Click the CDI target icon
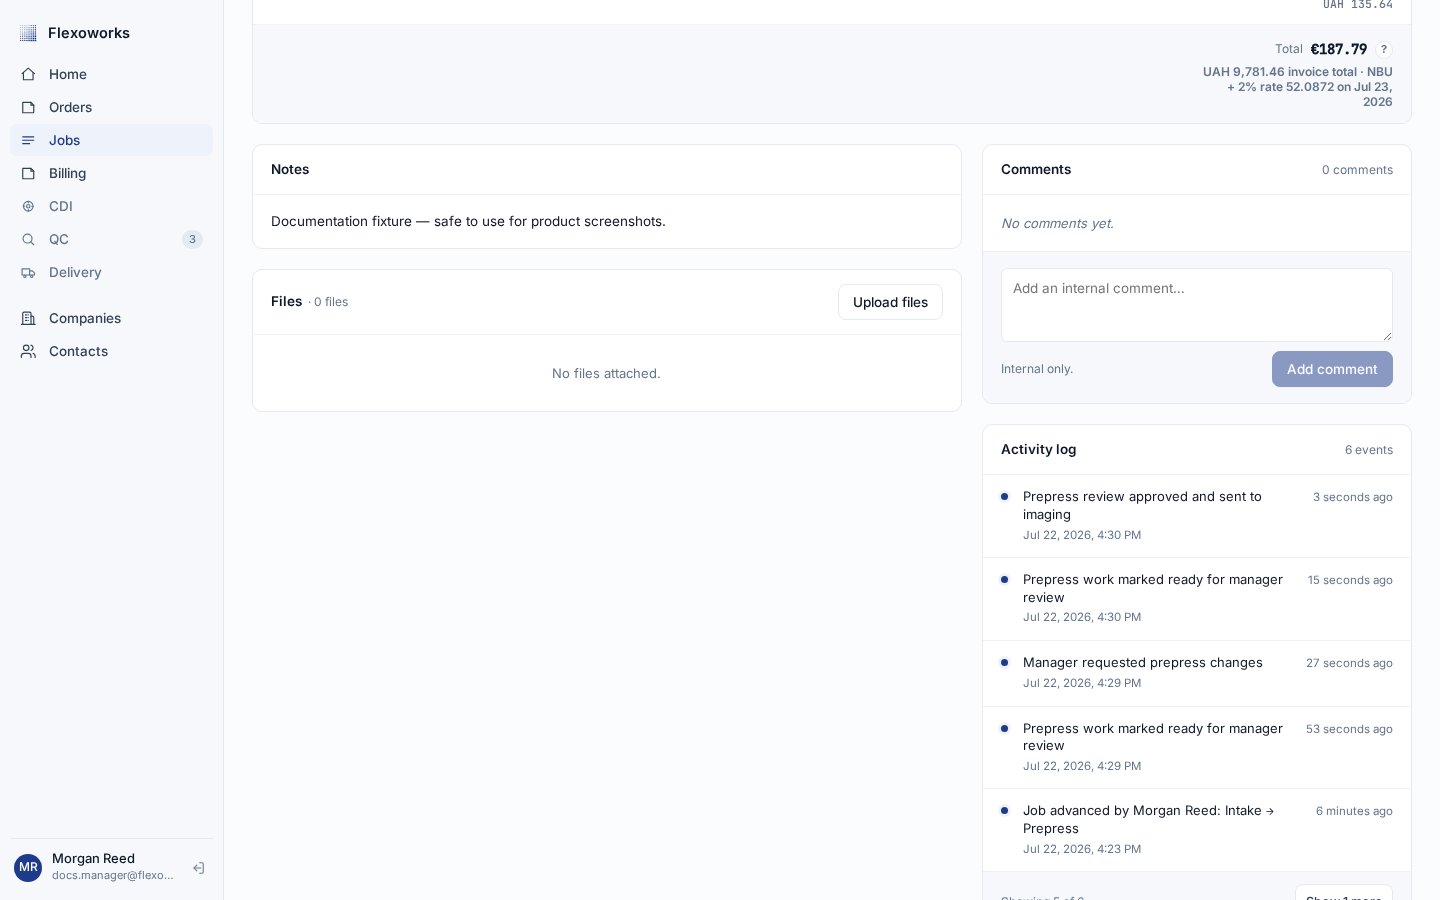 click(x=28, y=206)
